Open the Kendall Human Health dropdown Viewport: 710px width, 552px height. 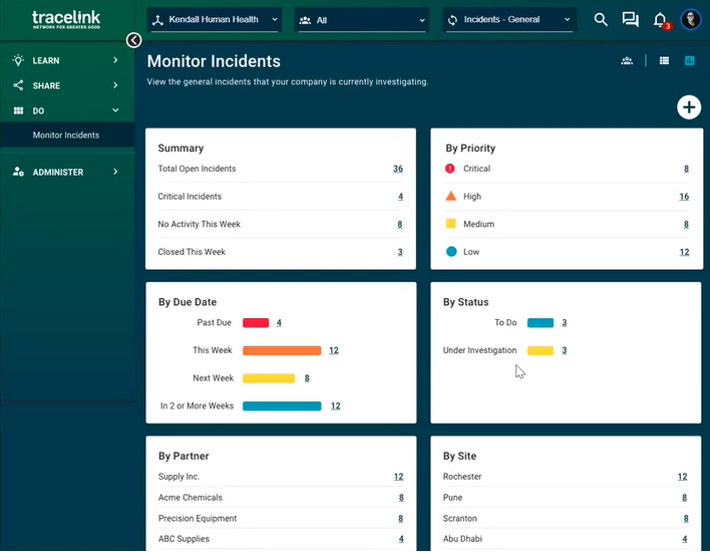pyautogui.click(x=214, y=20)
